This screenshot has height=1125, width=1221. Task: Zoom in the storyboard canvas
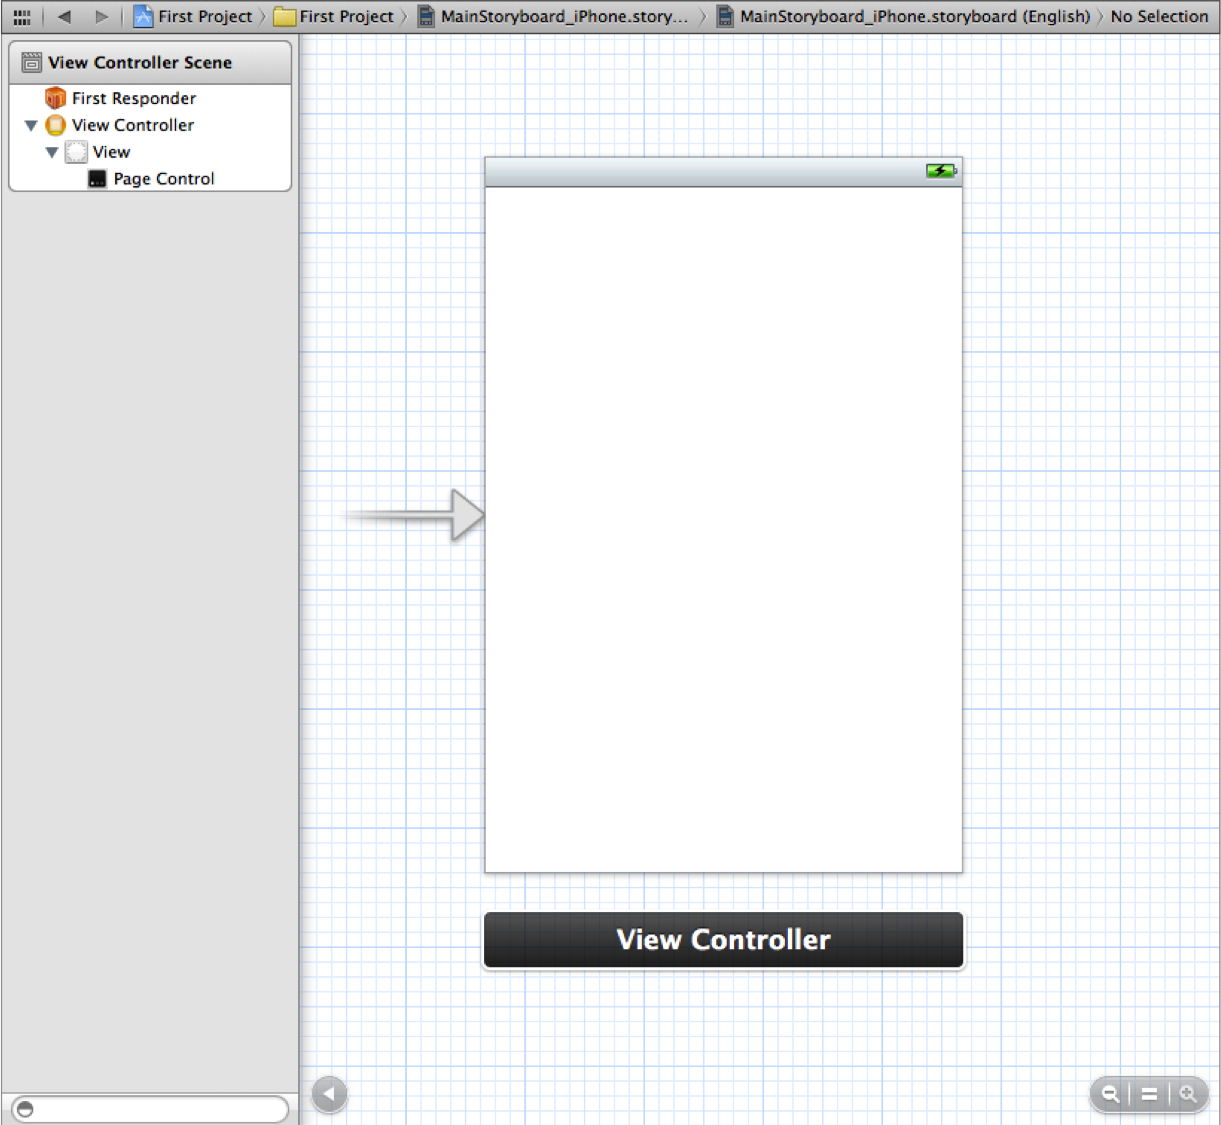pos(1188,1094)
